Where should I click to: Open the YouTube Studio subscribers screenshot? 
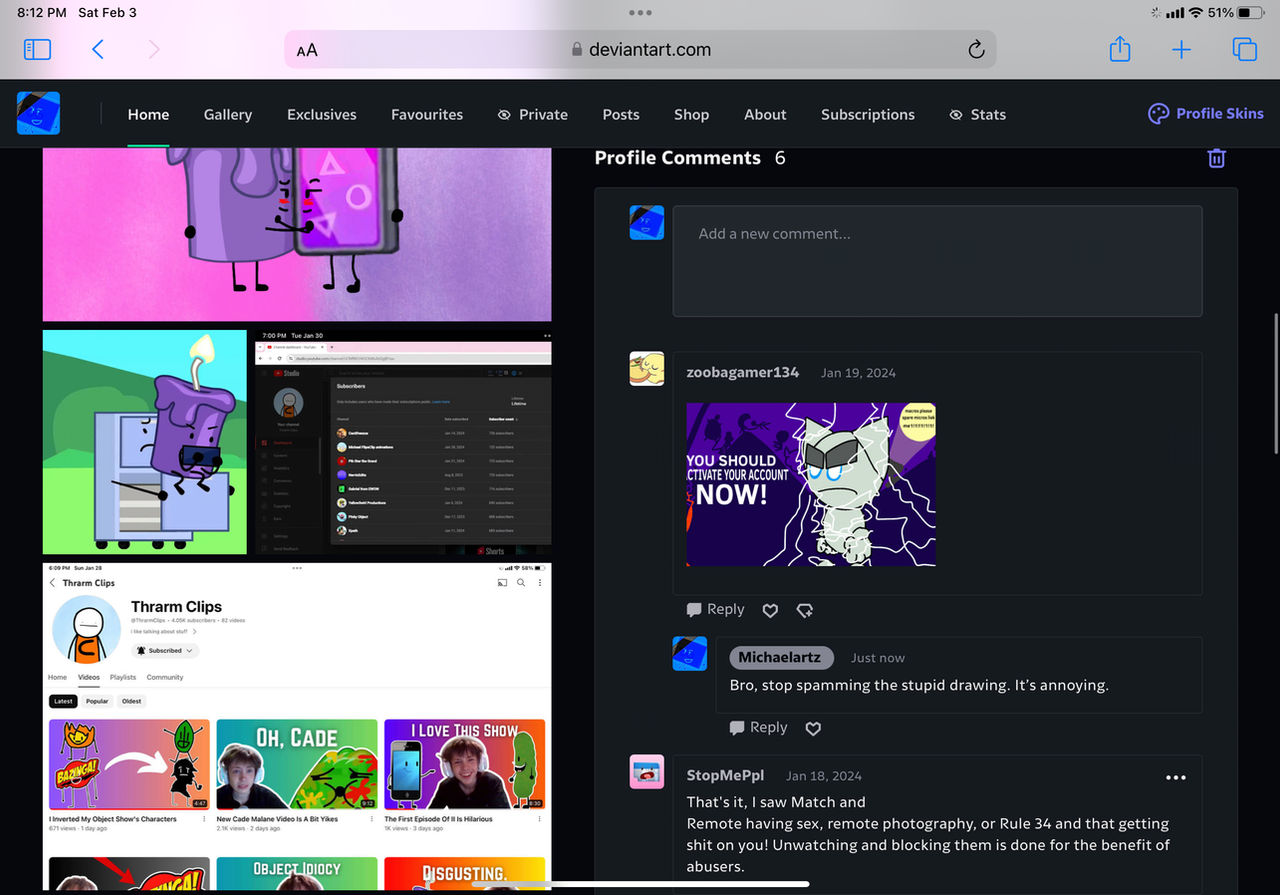click(403, 442)
